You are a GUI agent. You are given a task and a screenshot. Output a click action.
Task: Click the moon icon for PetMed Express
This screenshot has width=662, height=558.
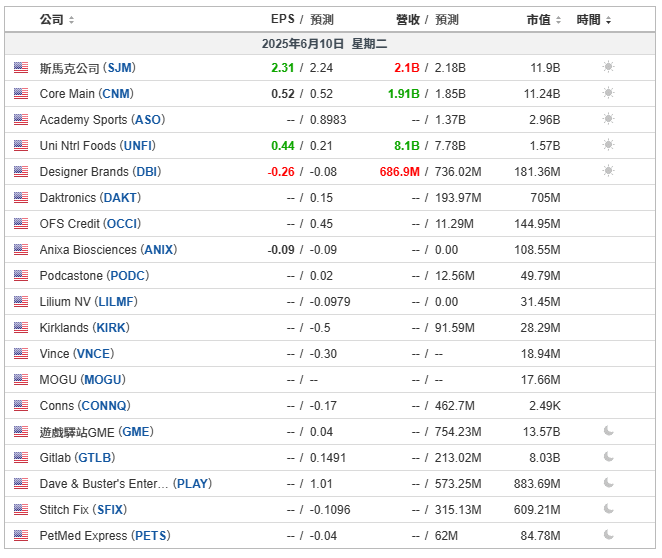point(608,535)
